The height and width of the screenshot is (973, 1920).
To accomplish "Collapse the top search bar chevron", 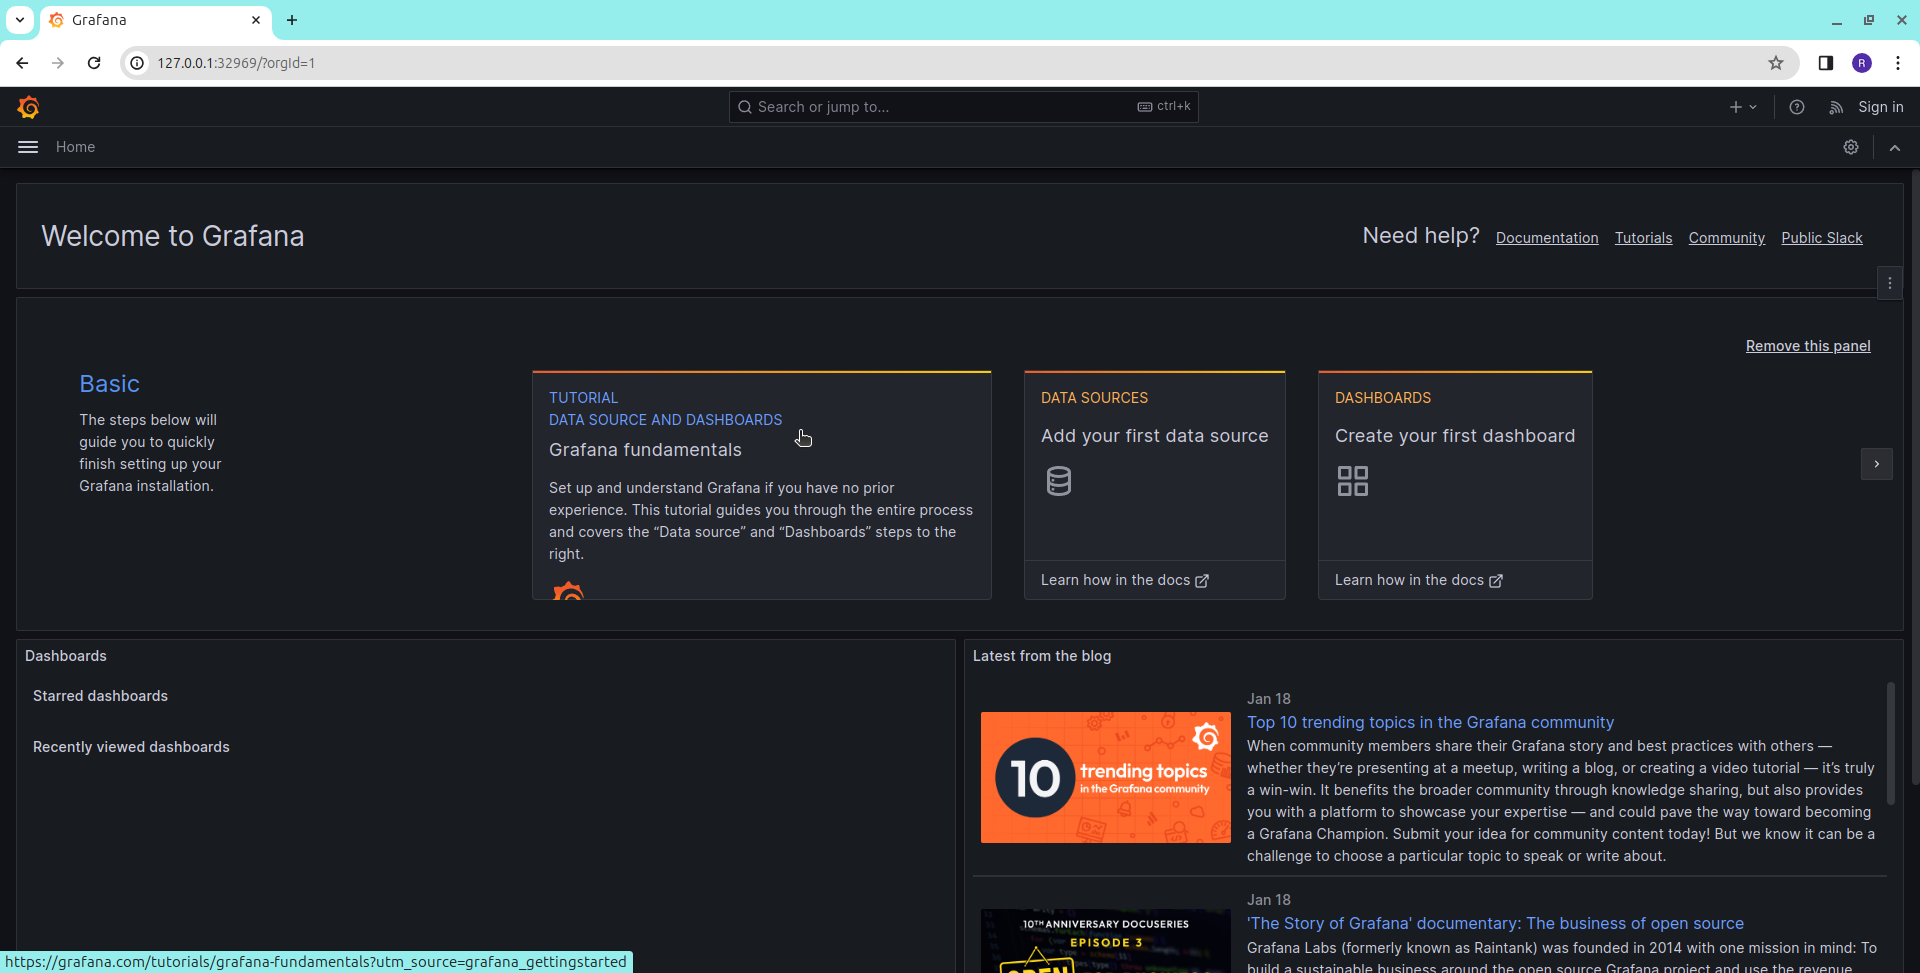I will 1895,147.
